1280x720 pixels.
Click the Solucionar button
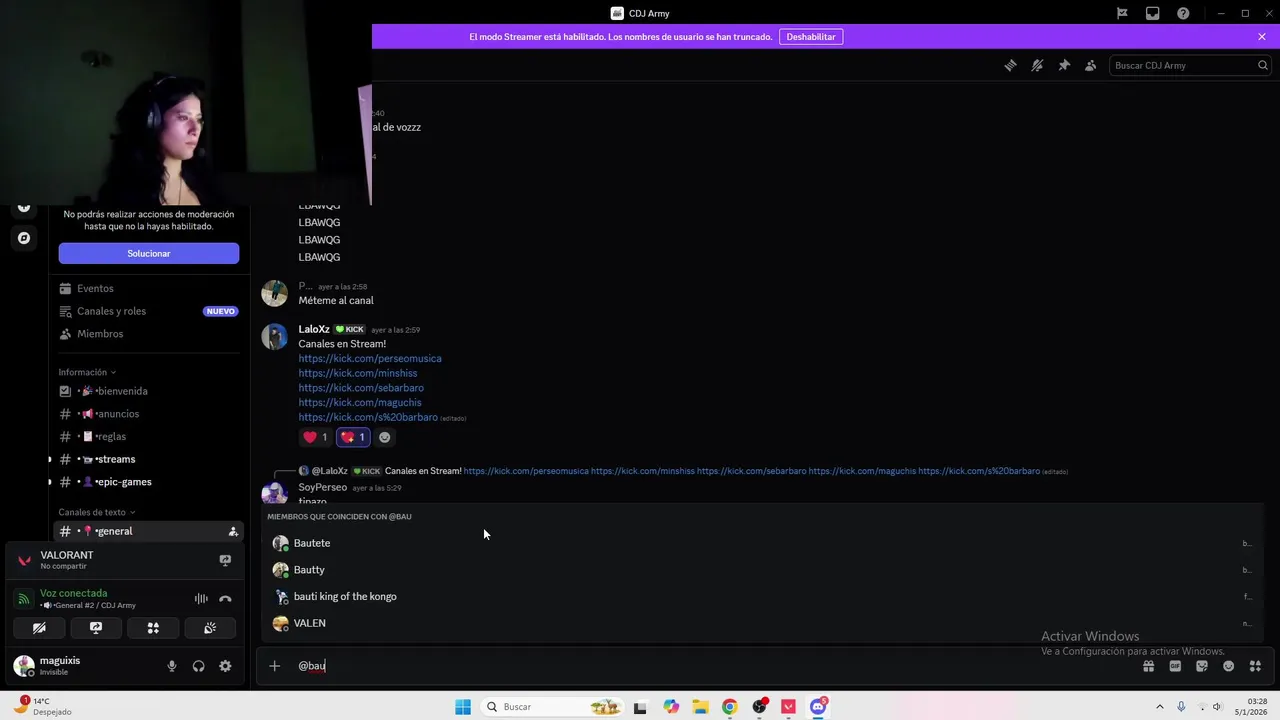point(149,253)
